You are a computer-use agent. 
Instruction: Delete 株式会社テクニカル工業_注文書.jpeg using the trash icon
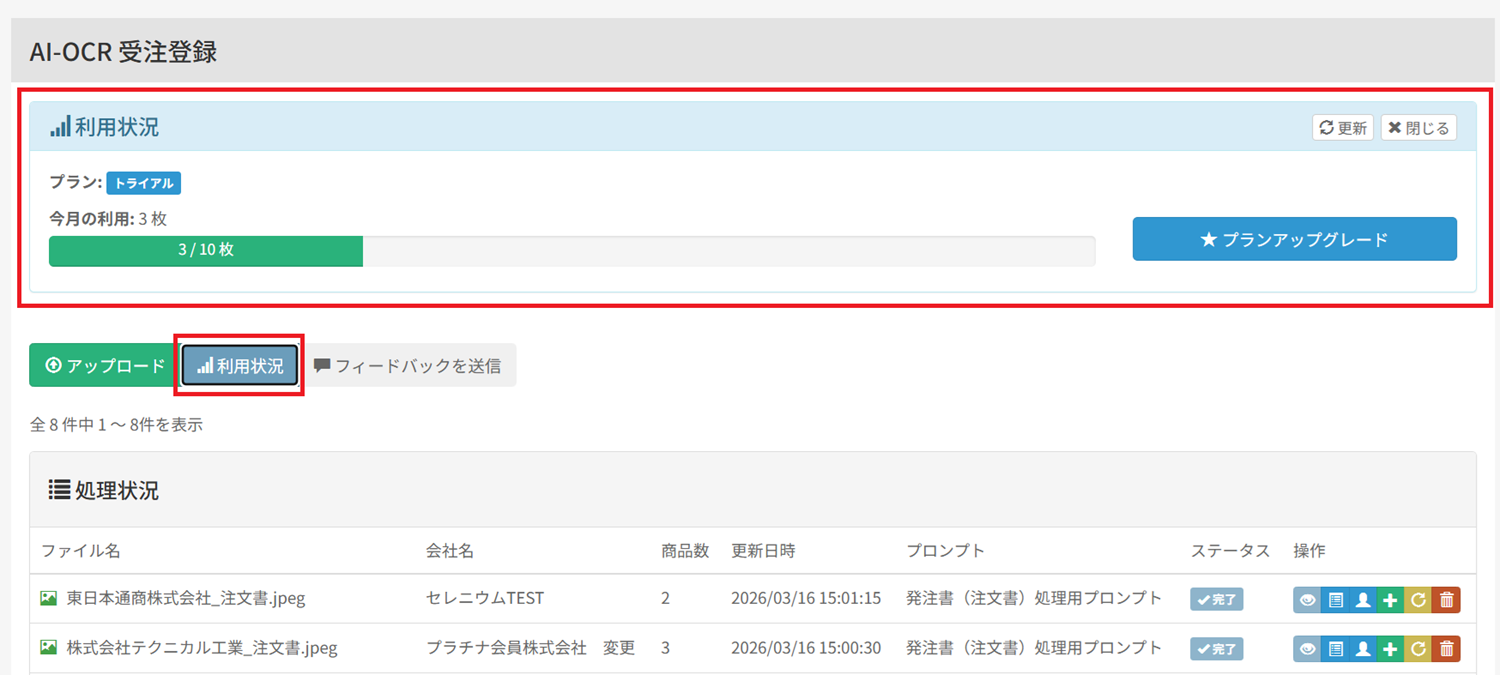[1446, 648]
